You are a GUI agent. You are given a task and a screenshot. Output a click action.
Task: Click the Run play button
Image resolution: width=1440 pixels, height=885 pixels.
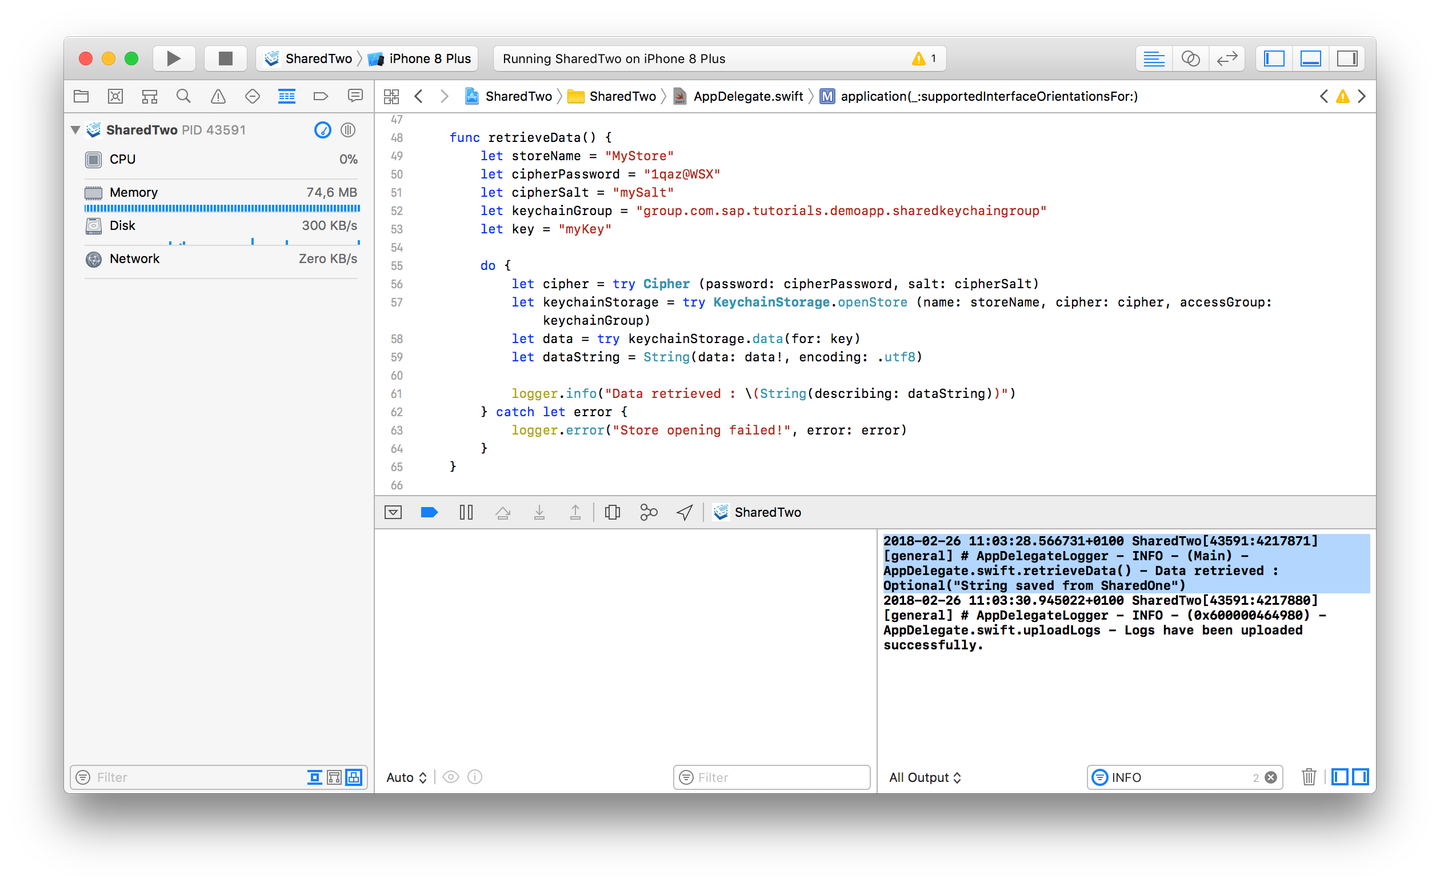(173, 58)
